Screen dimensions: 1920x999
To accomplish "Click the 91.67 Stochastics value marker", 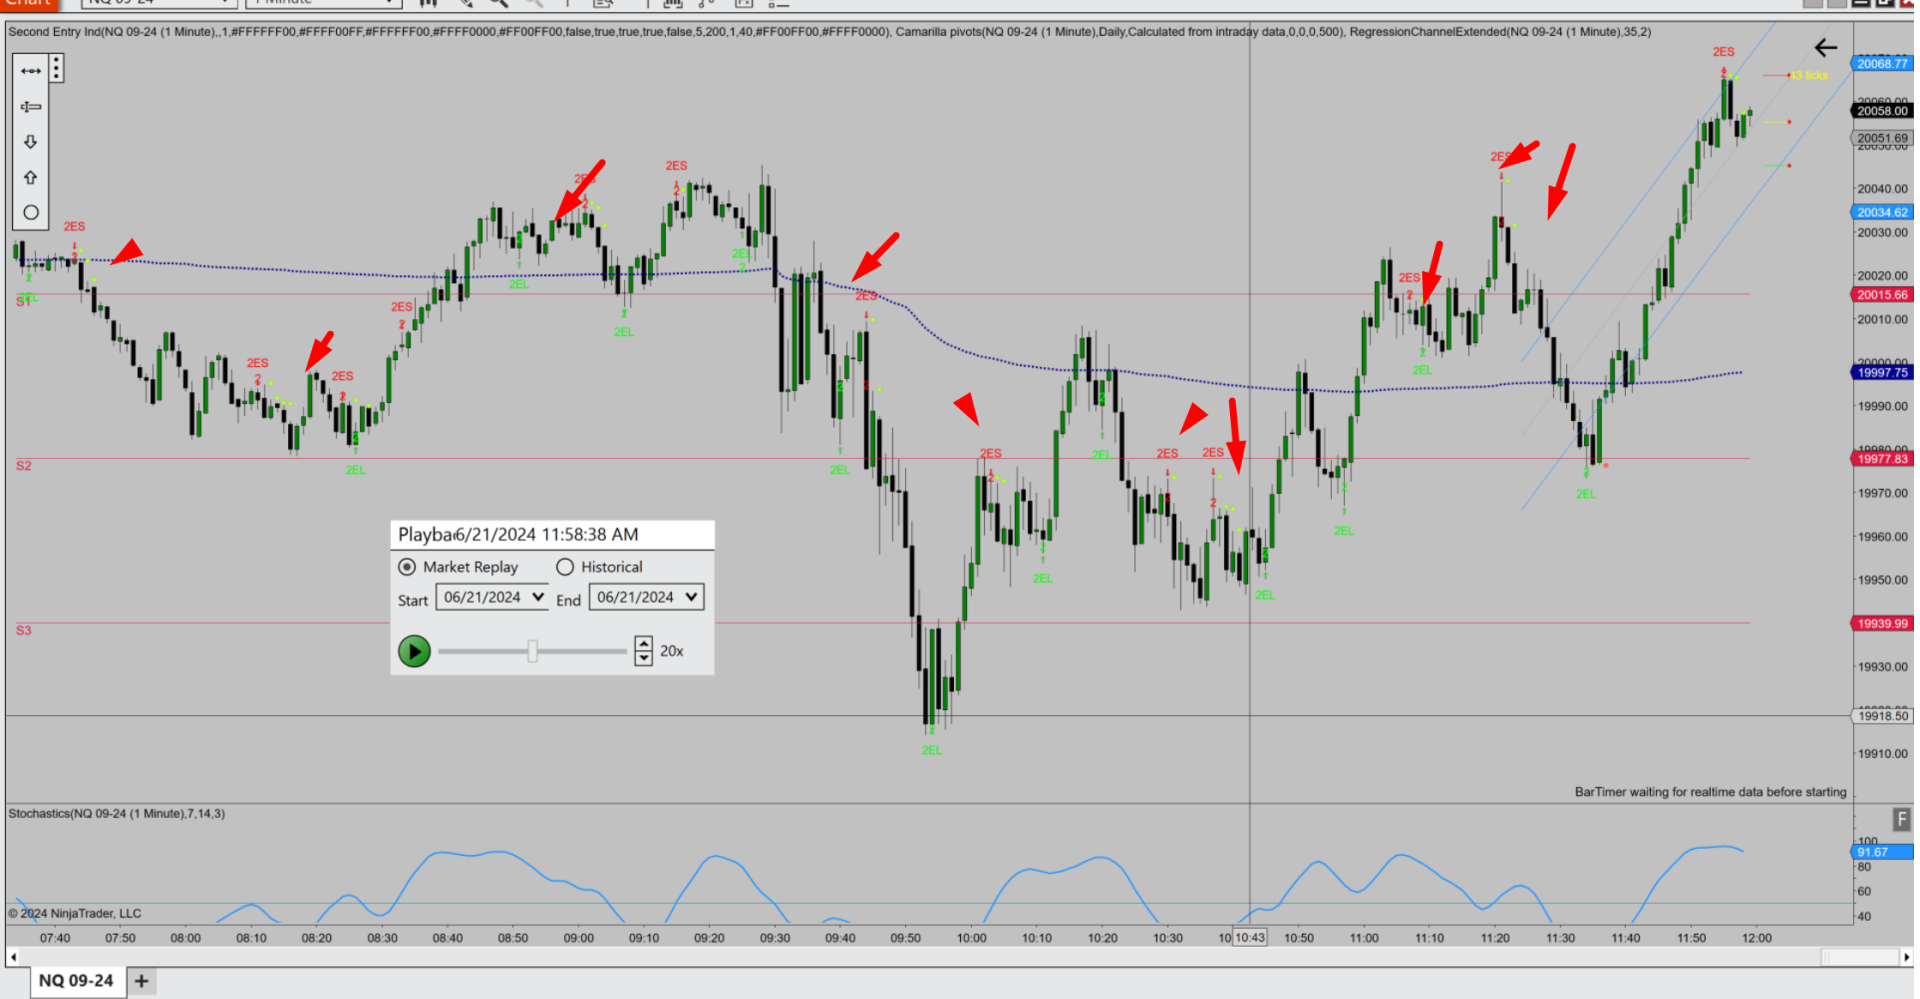I will tap(1882, 852).
